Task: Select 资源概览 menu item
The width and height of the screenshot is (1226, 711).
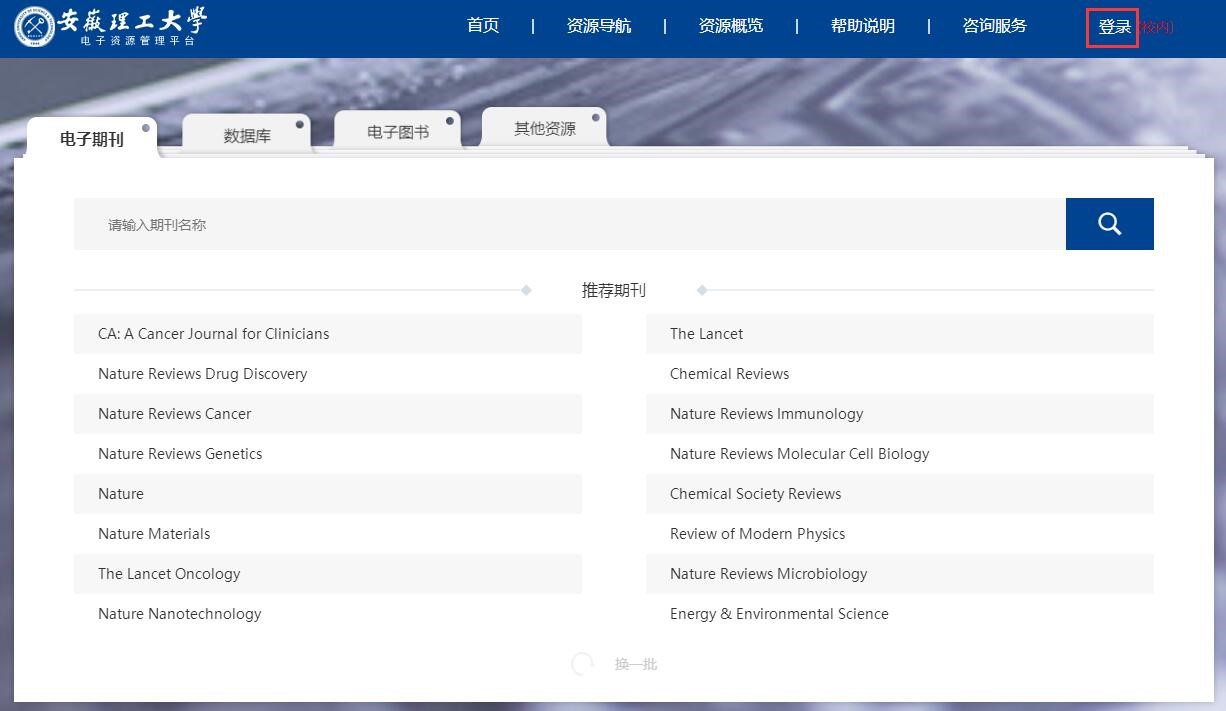Action: (x=731, y=26)
